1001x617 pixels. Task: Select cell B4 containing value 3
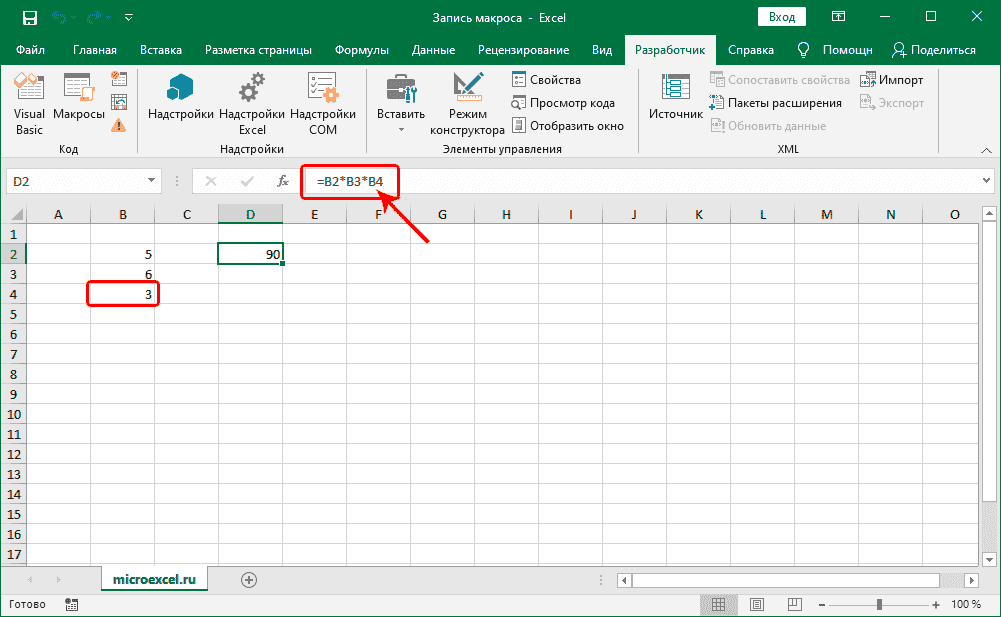tap(122, 294)
